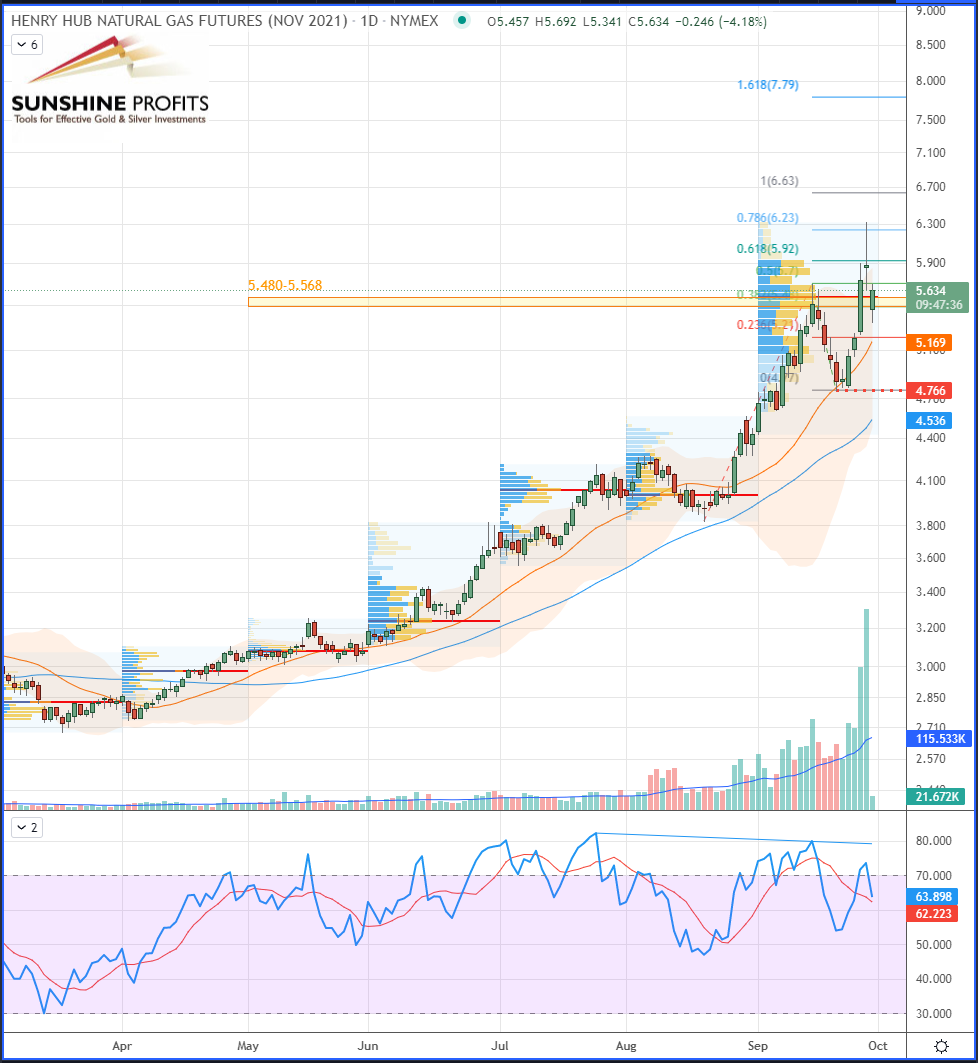Image resolution: width=978 pixels, height=1063 pixels.
Task: Click the Aug date on time axis
Action: point(626,1046)
